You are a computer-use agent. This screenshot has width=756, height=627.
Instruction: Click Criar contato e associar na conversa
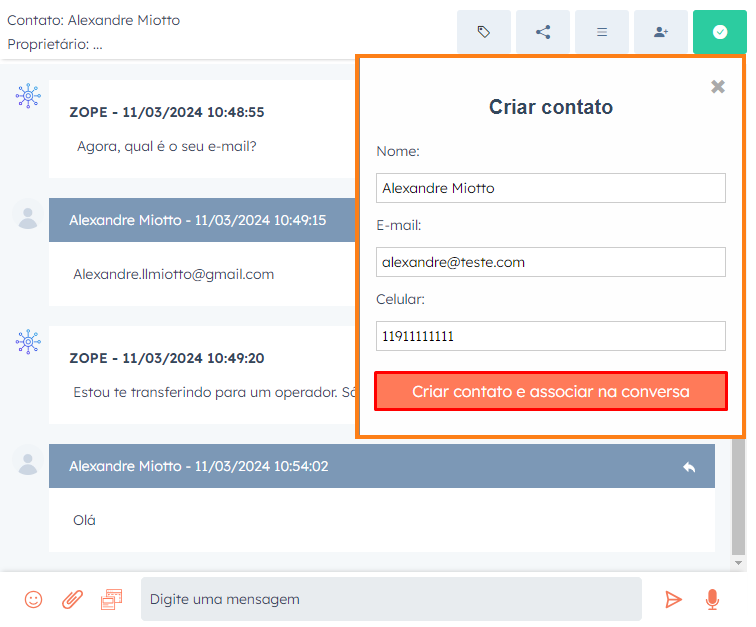(x=551, y=392)
